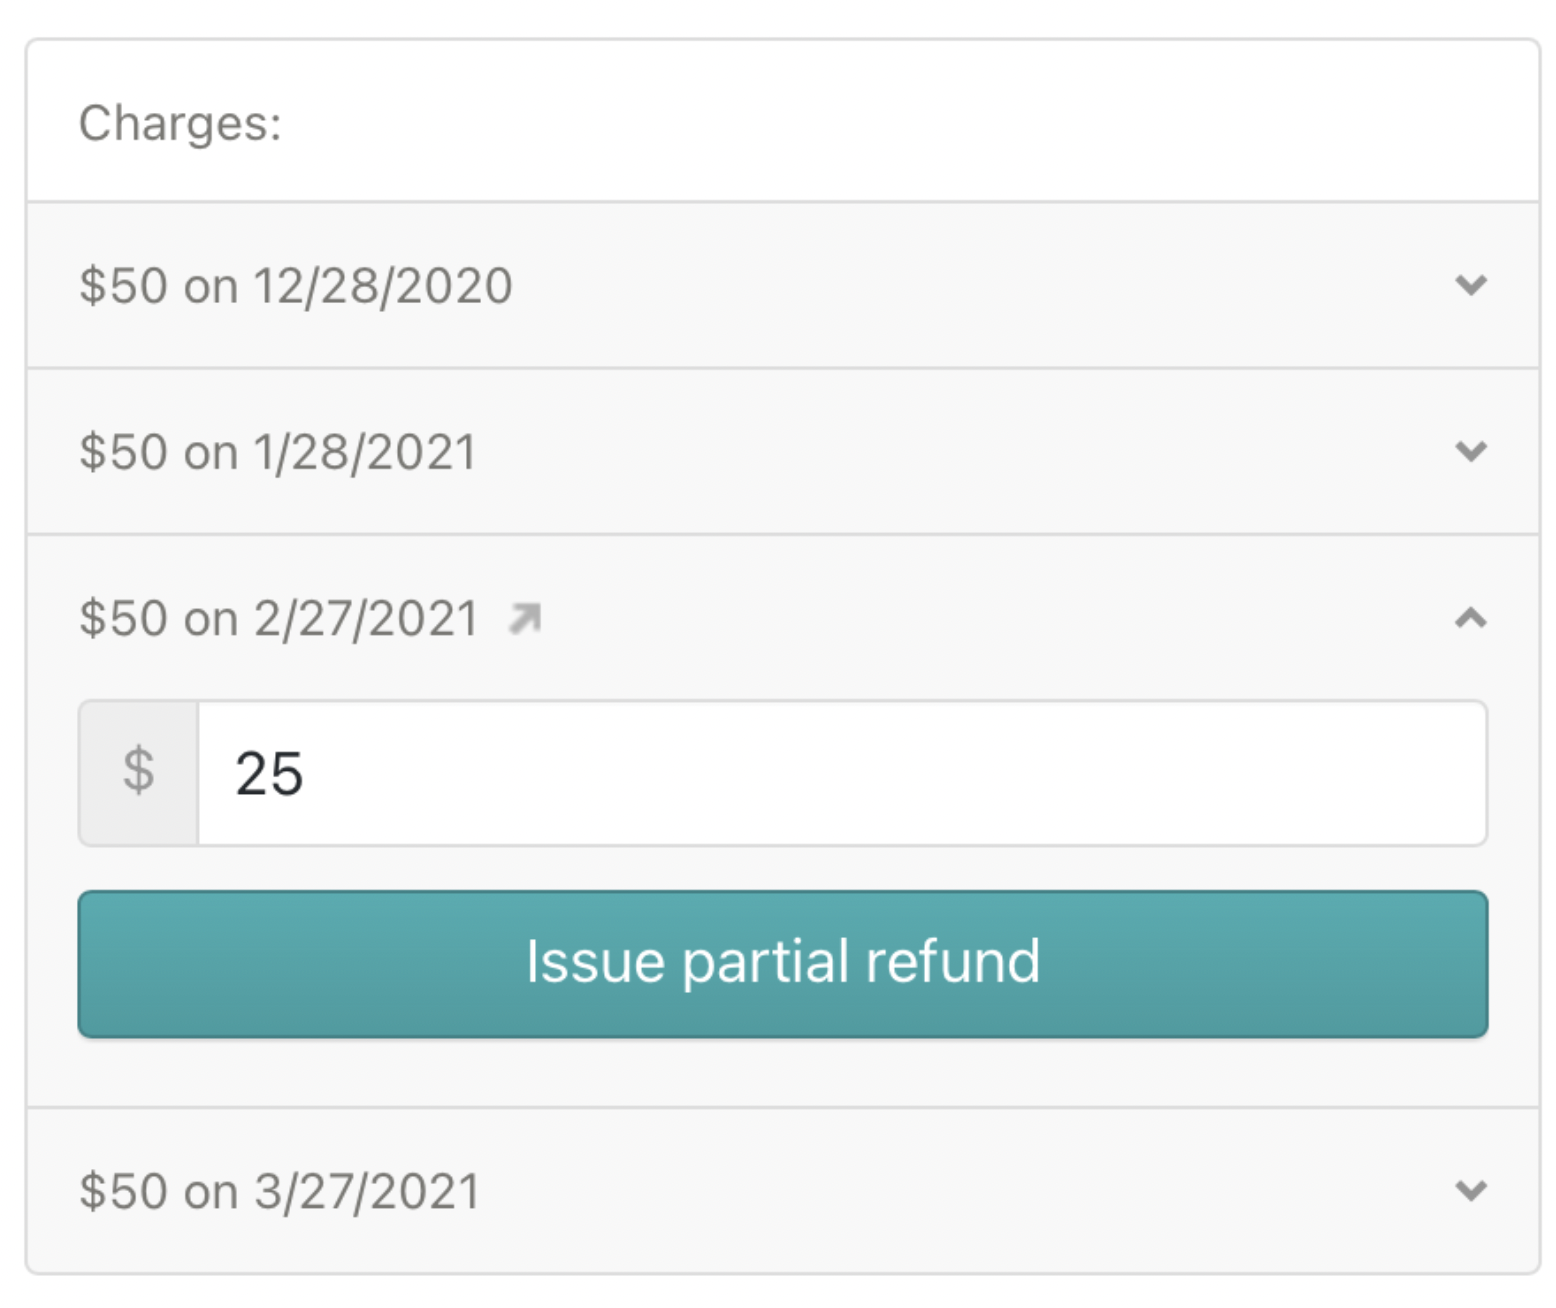Click the upward chevron on the 2/27/2021 charge
Viewport: 1556px width, 1308px height.
(x=1470, y=619)
